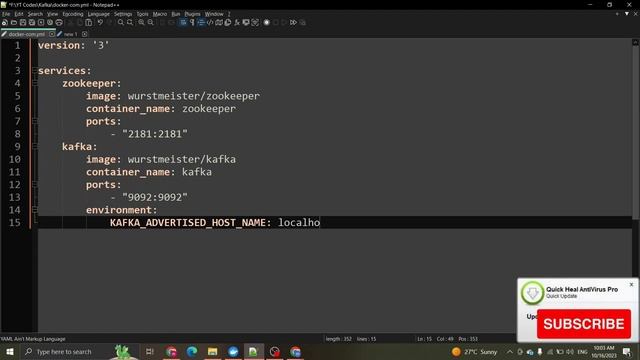Collapse the environment block fold marker
Viewport: 640px width, 360px height.
coord(35,209)
